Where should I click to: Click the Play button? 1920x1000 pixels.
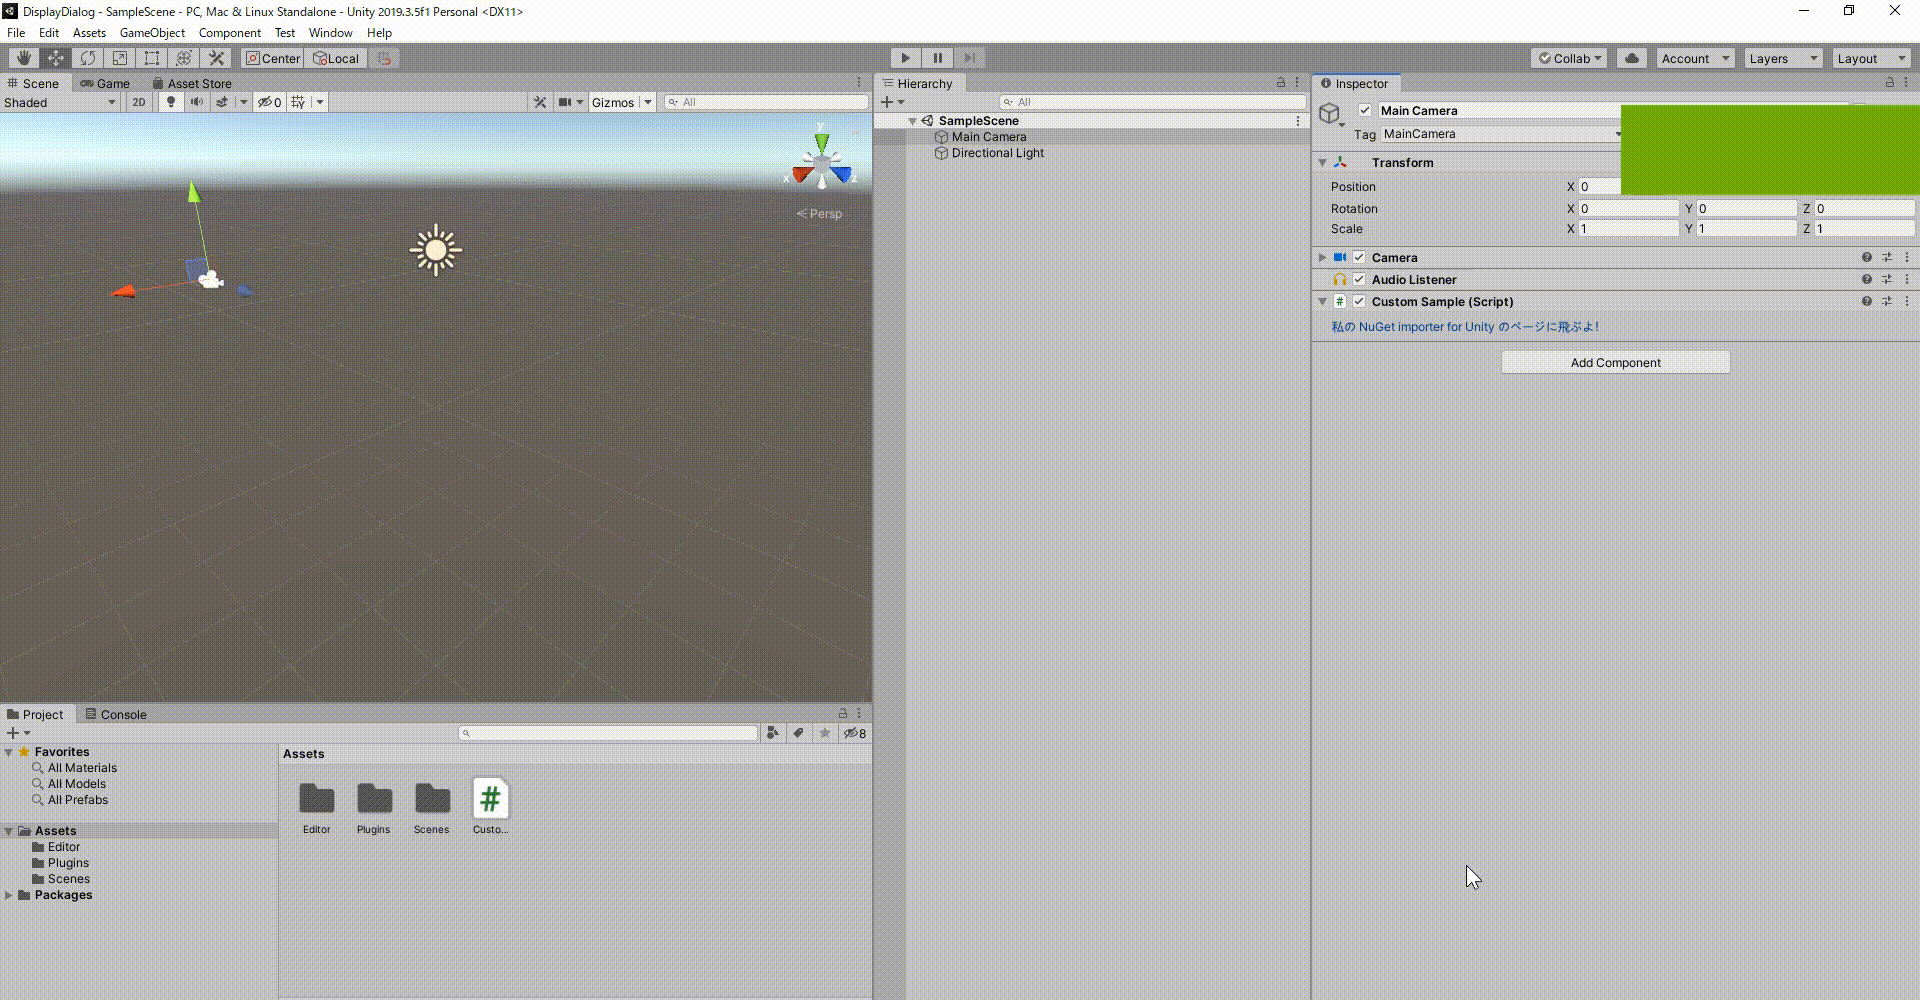tap(905, 58)
